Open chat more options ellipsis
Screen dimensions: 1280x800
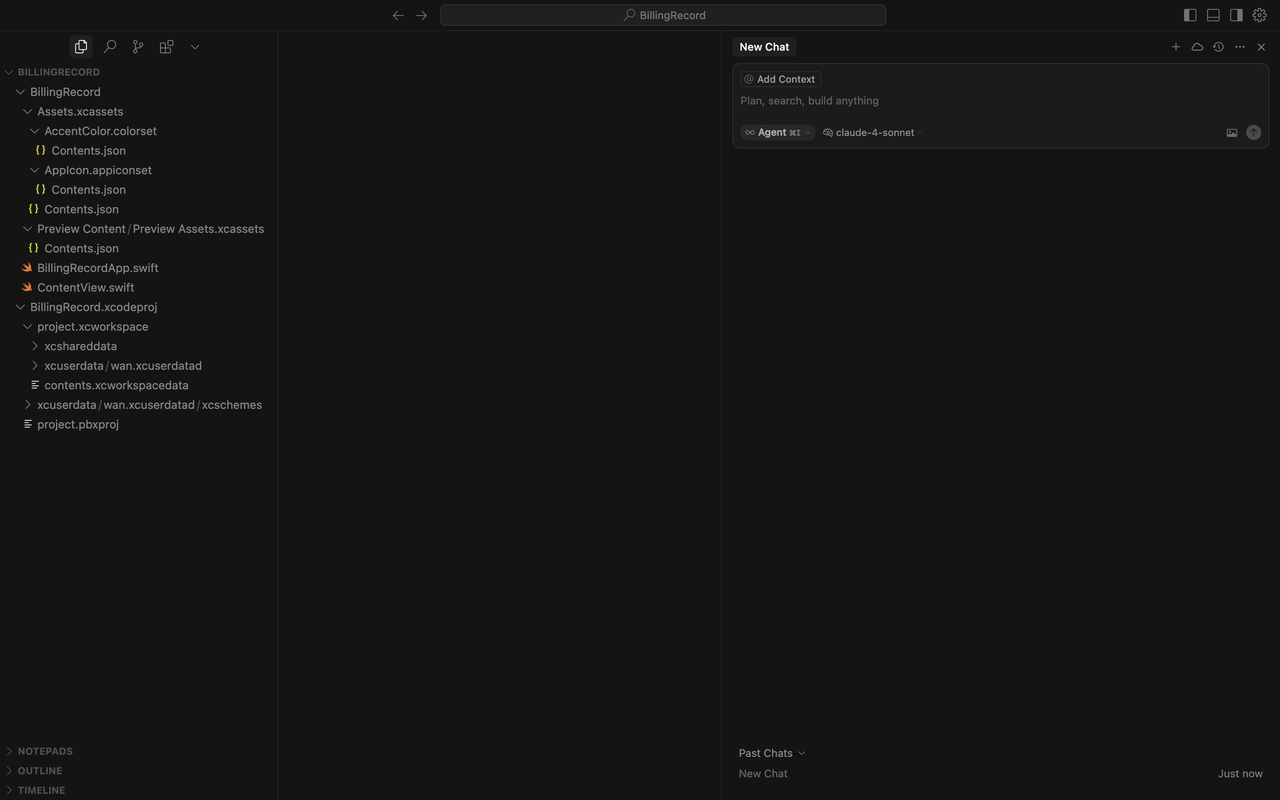coord(1240,47)
